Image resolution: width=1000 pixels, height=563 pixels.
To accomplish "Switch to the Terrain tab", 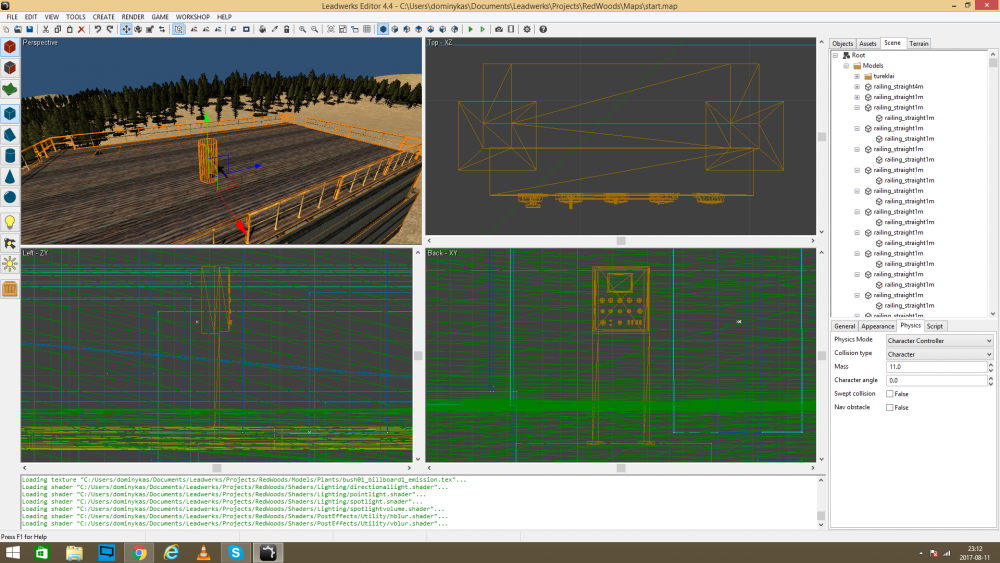I will click(918, 44).
